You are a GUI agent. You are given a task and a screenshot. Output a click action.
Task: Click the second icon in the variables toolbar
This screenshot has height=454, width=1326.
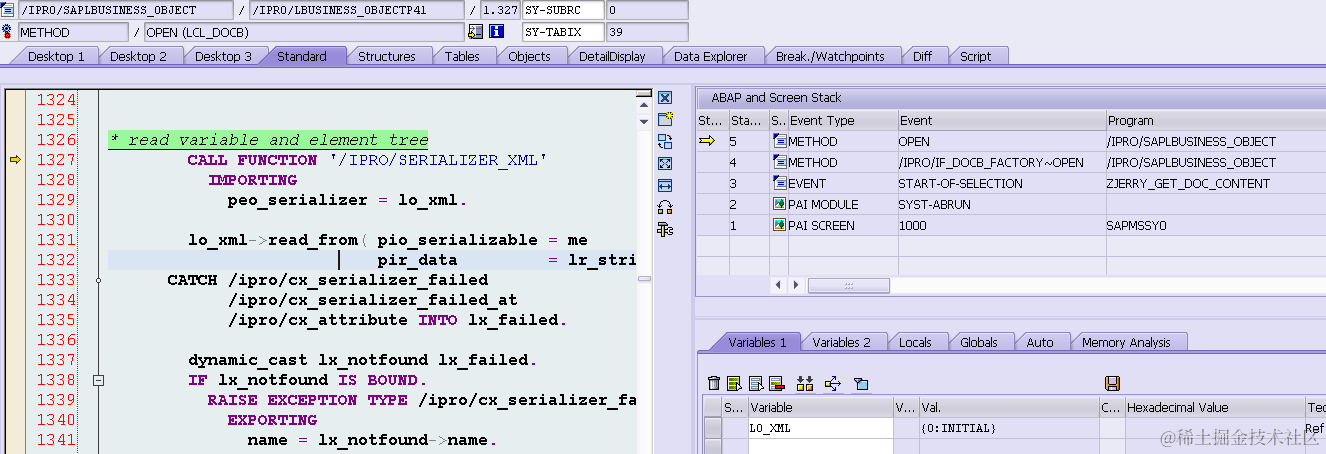pos(735,383)
